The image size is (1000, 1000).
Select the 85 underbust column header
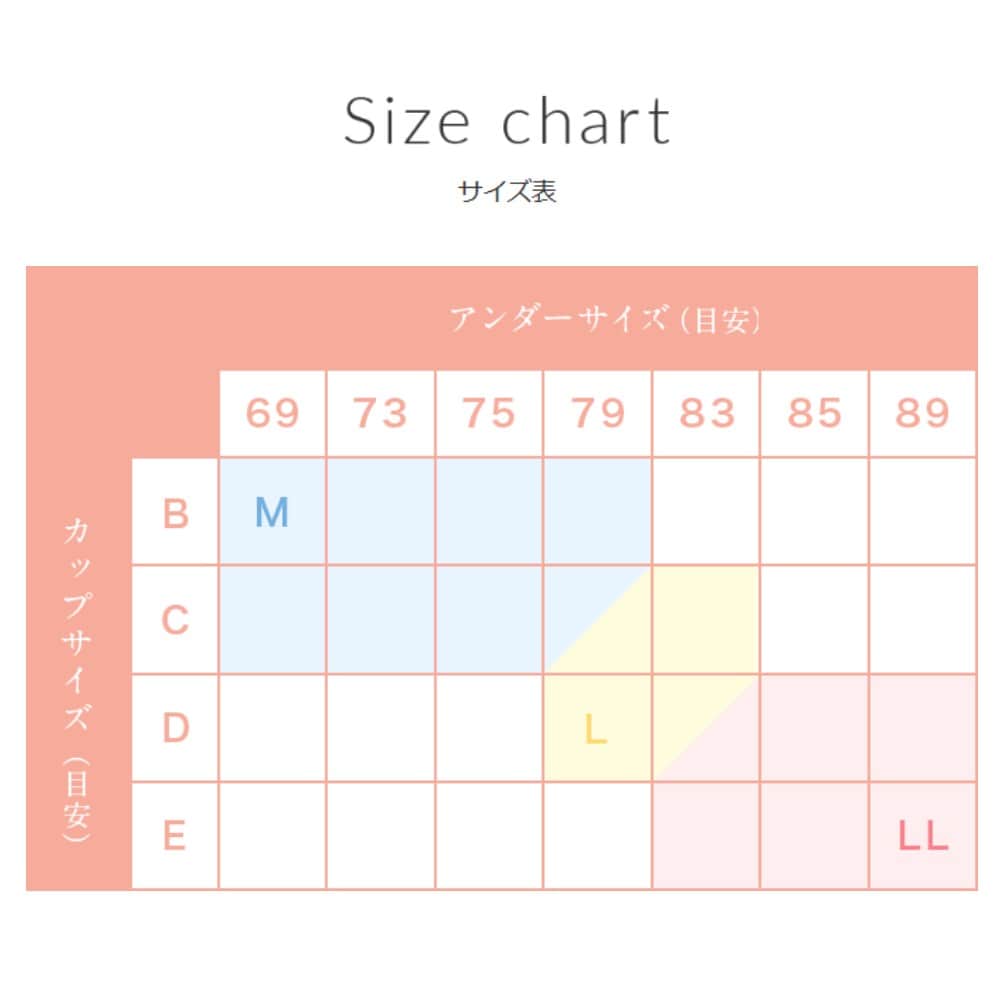814,413
